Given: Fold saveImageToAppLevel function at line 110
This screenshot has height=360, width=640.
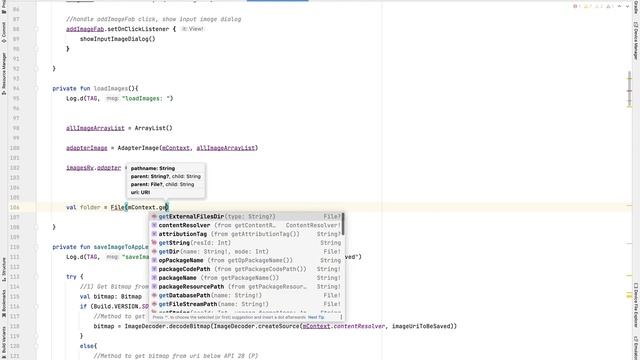Looking at the screenshot, I should point(36,247).
